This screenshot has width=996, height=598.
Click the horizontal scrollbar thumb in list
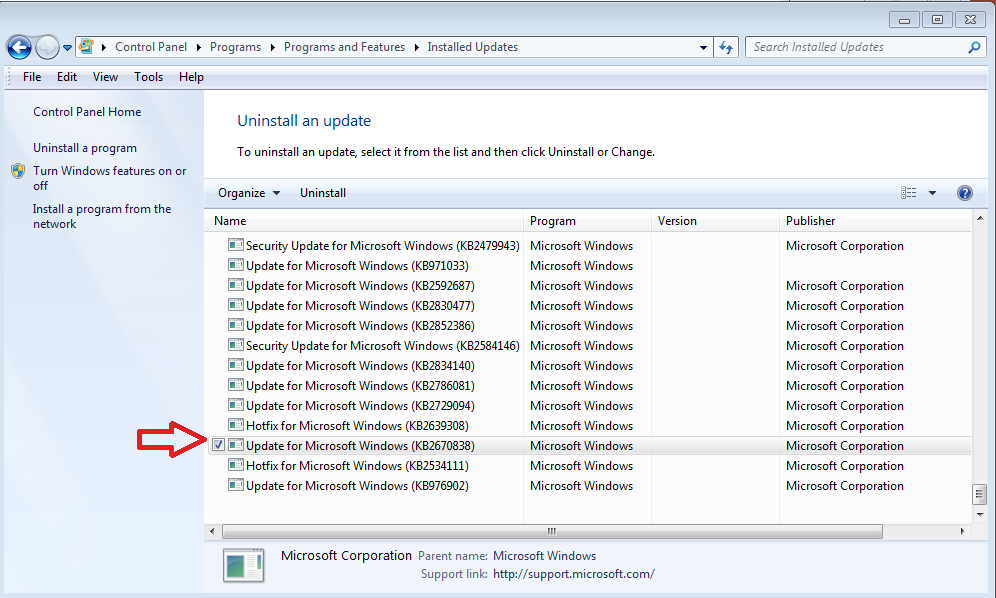(x=551, y=532)
